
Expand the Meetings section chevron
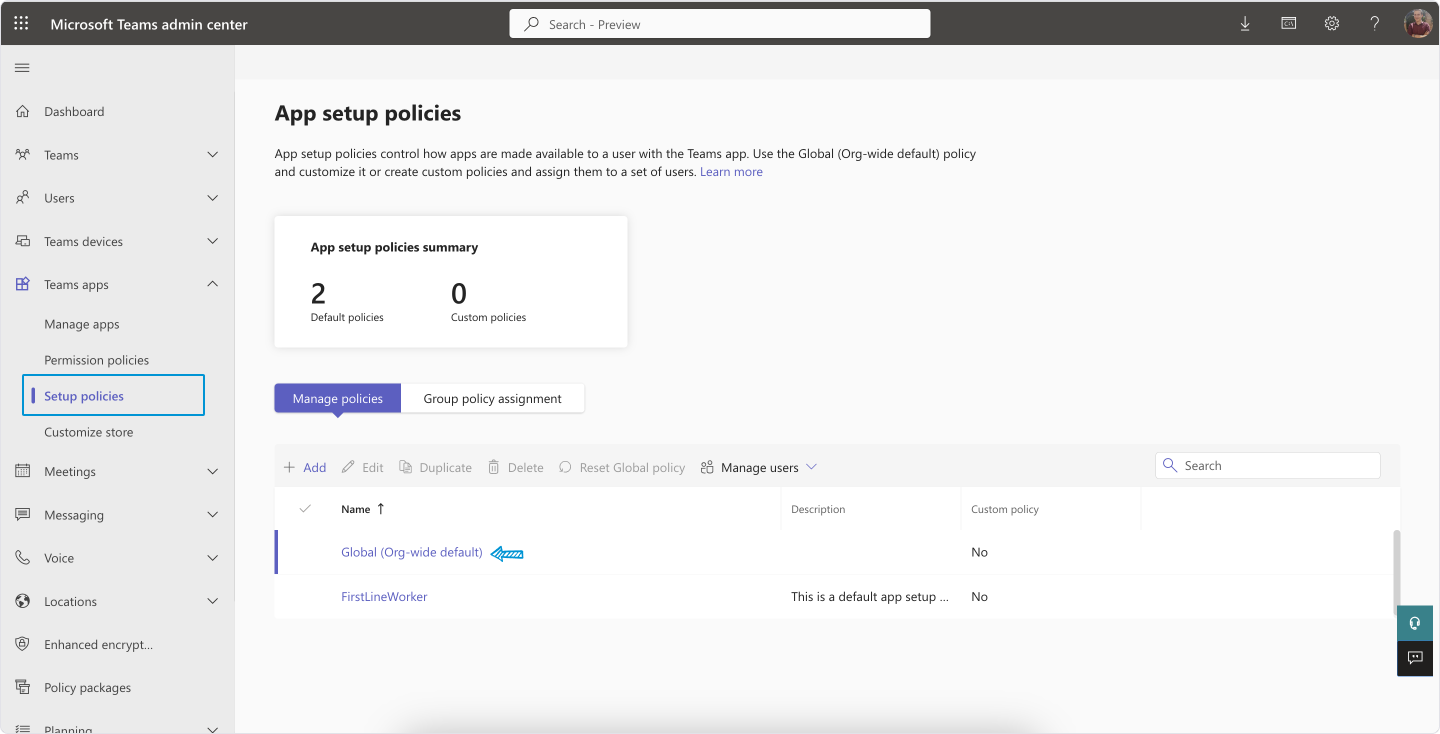212,471
